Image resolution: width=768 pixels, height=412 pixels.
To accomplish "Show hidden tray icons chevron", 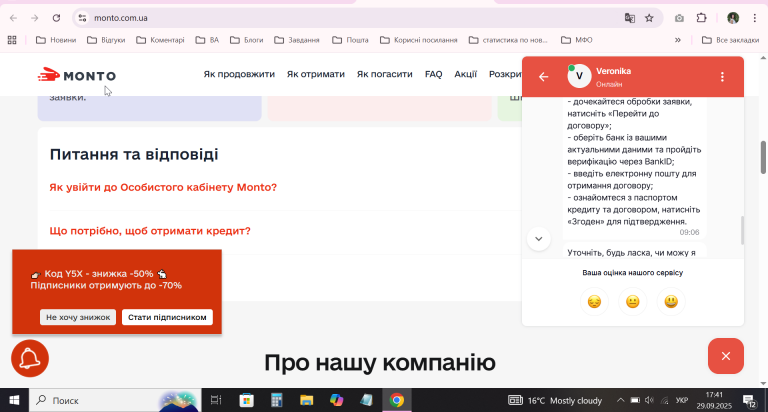I will (x=620, y=400).
